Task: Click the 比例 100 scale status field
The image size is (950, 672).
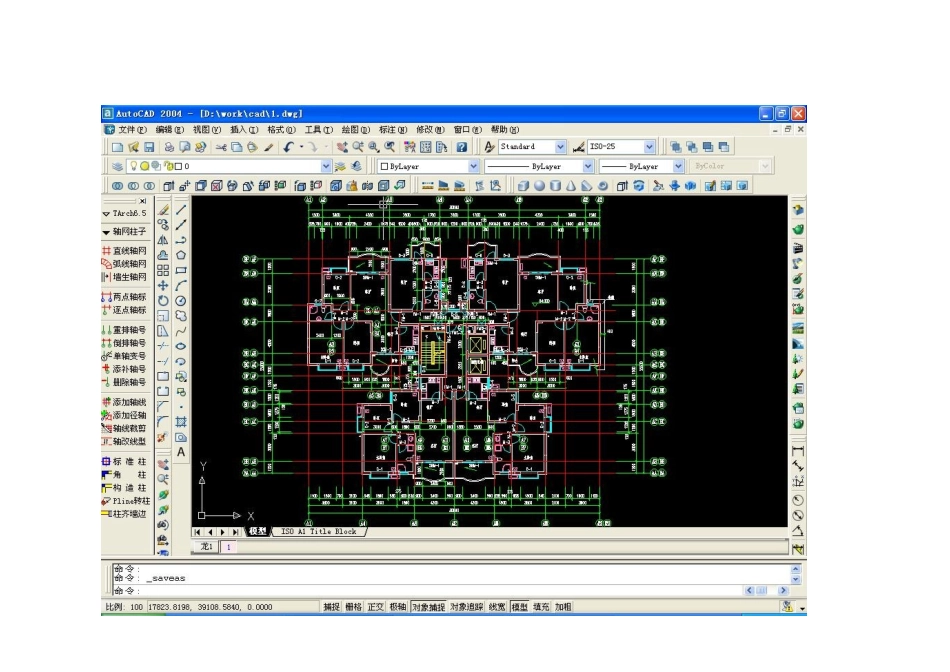Action: point(124,607)
